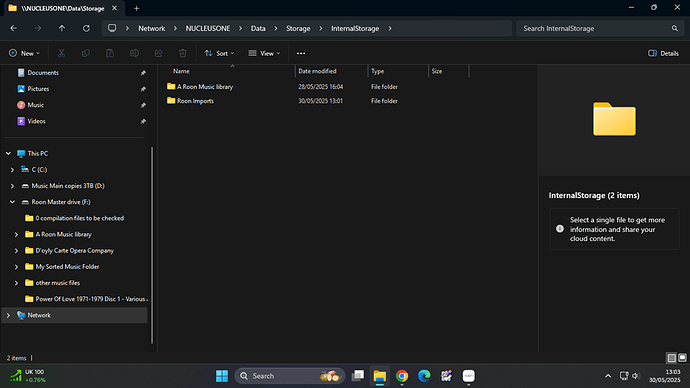Screen dimensions: 690x388
Task: Open the See more options menu
Action: [x=301, y=53]
